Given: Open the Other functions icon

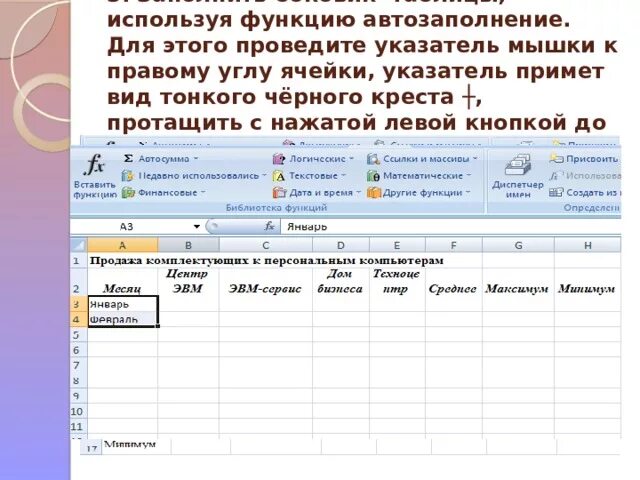Looking at the screenshot, I should click(373, 192).
